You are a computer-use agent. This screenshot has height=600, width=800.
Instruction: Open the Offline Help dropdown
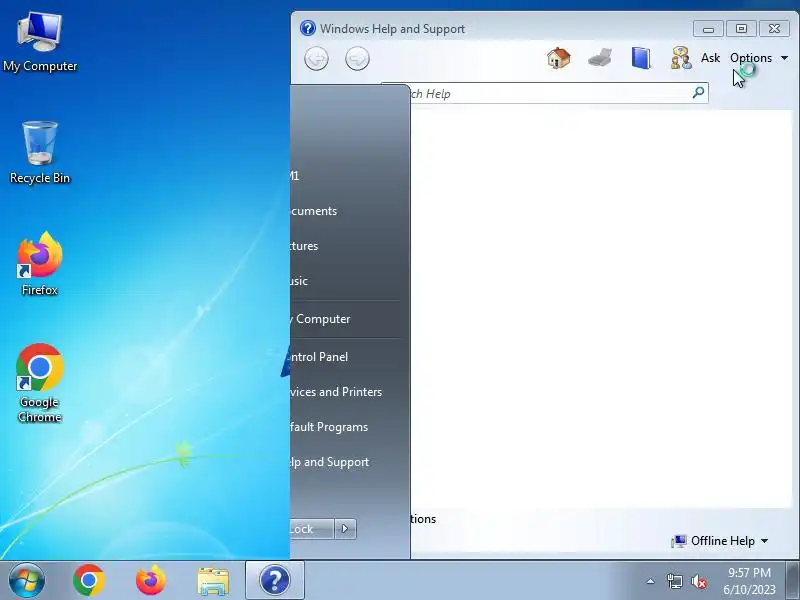pos(720,541)
